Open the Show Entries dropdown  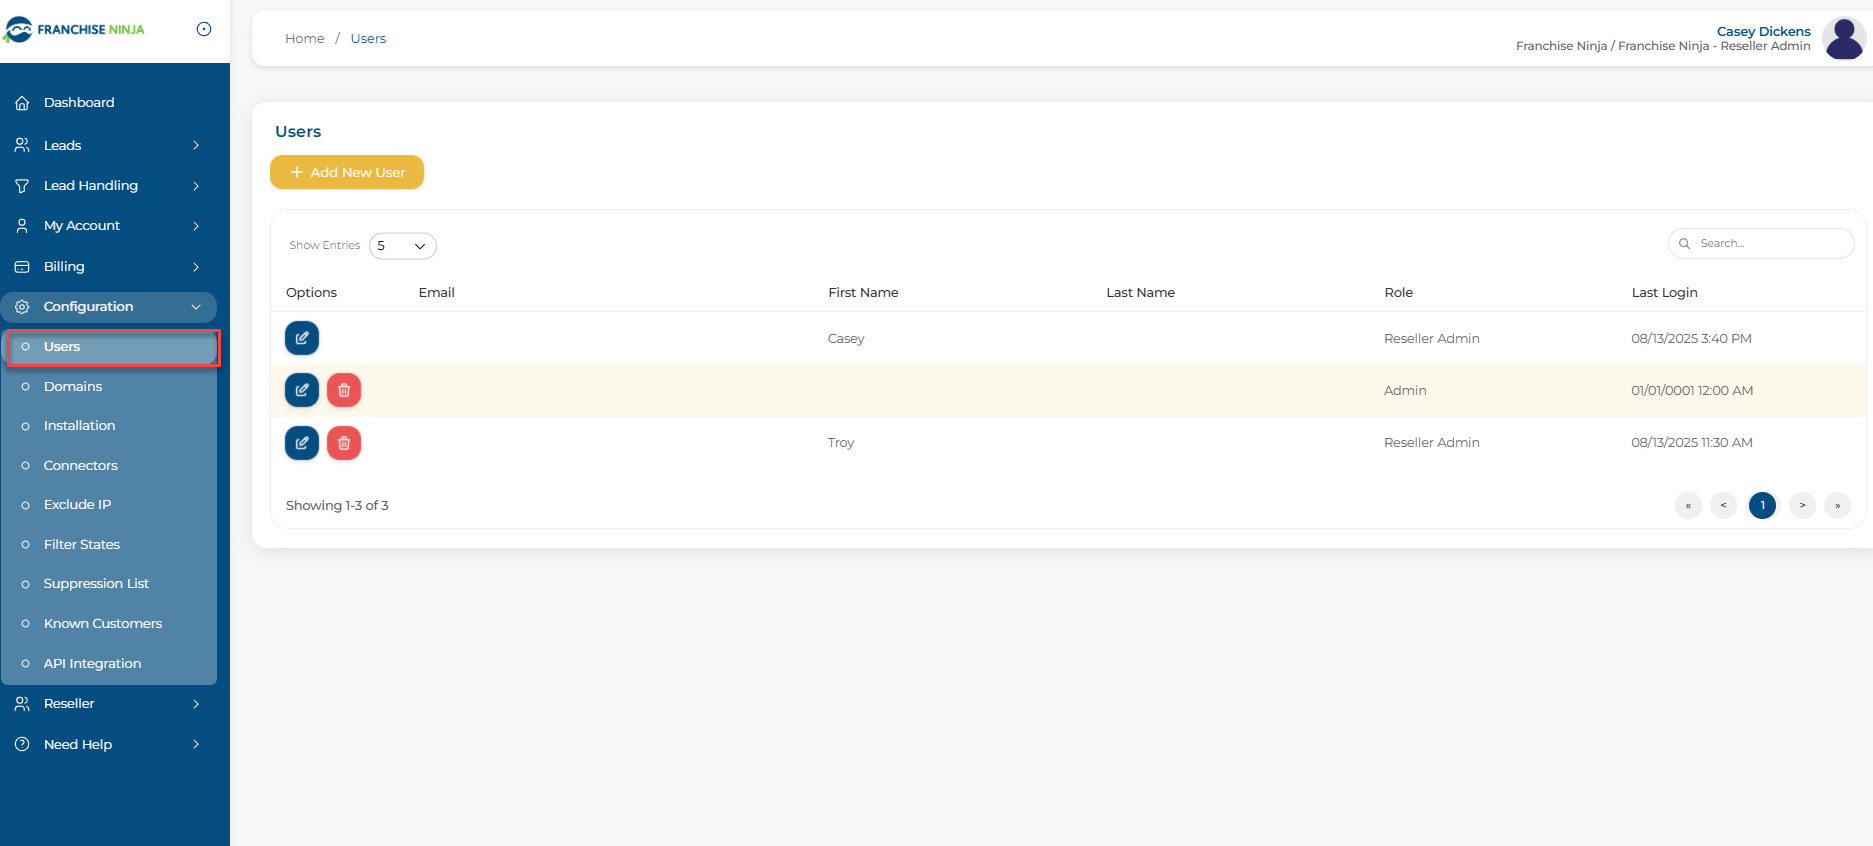click(x=403, y=246)
